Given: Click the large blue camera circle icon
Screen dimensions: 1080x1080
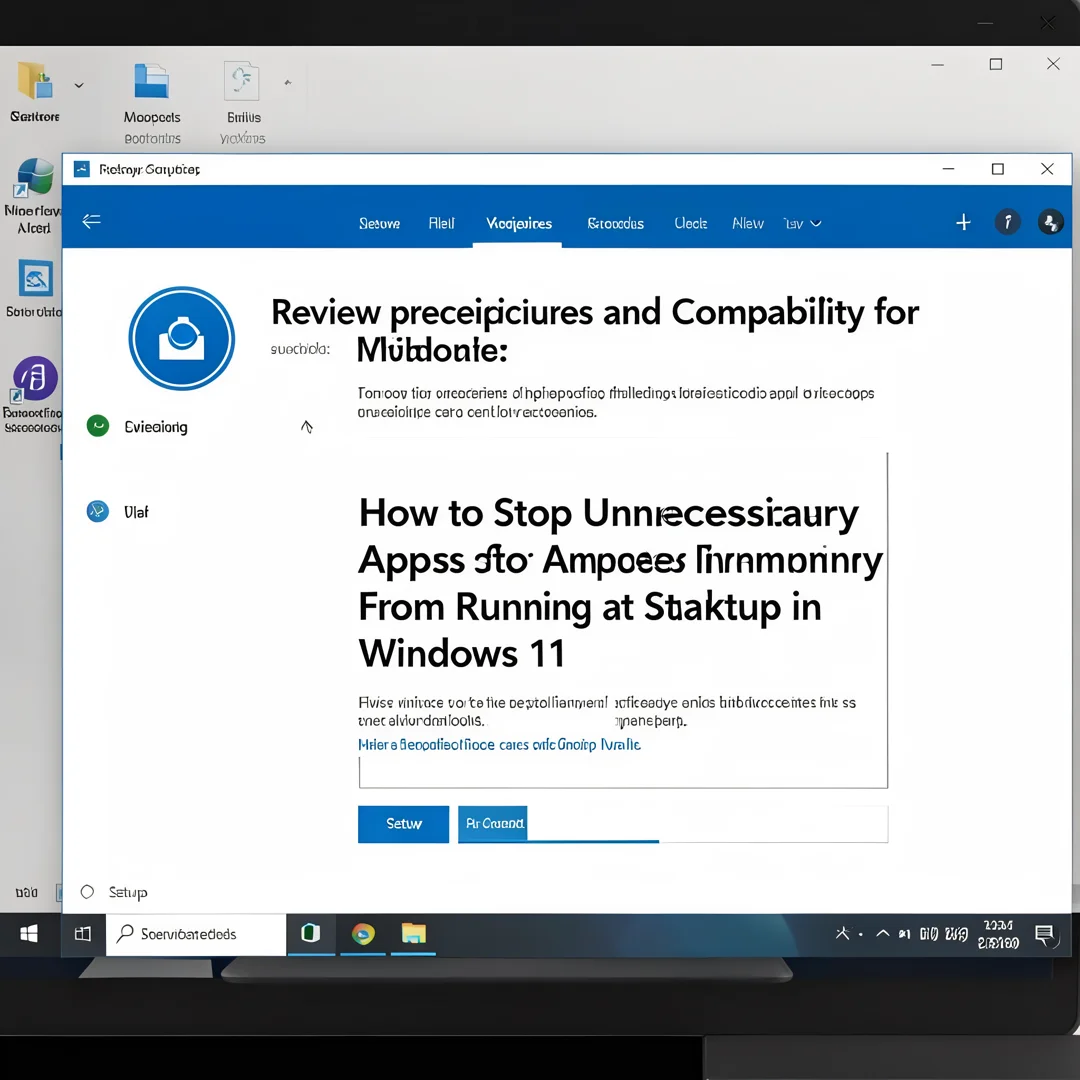Looking at the screenshot, I should coord(182,338).
